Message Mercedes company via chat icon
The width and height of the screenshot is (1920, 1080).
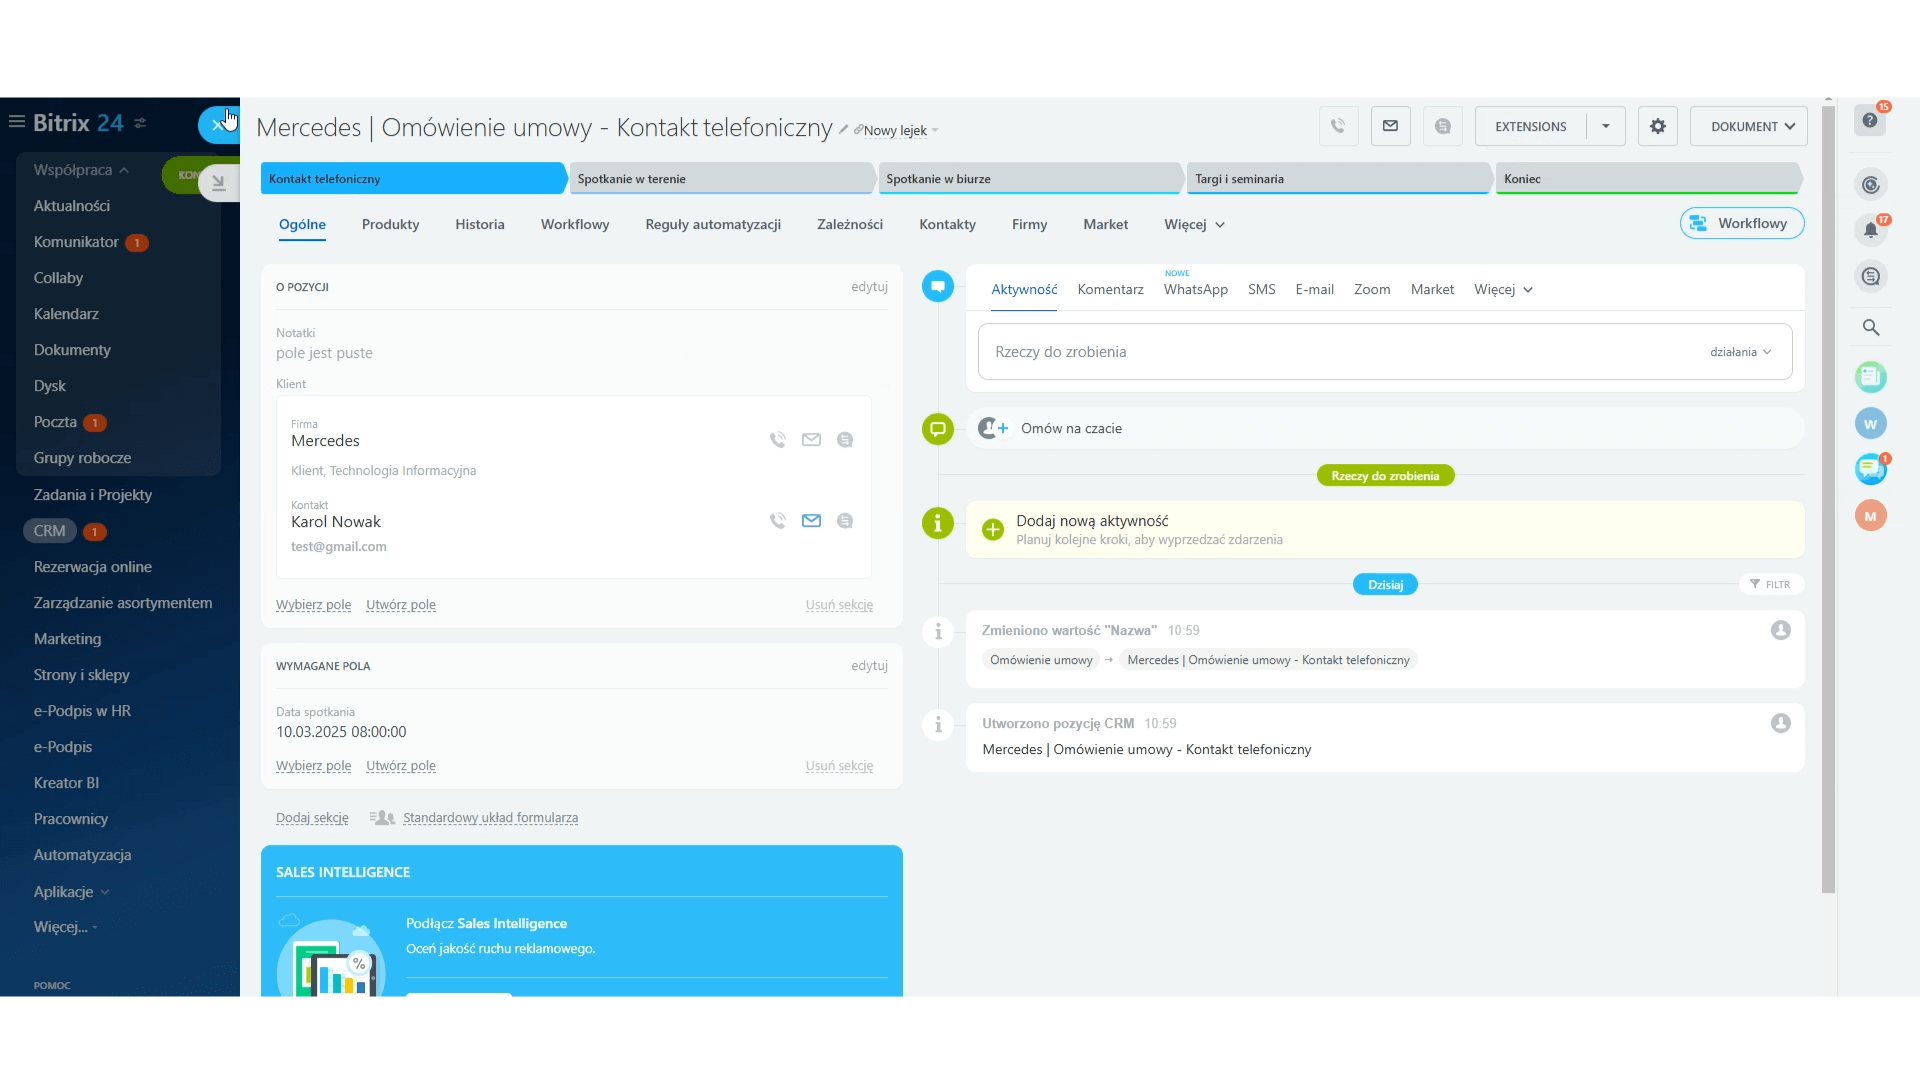pyautogui.click(x=845, y=440)
